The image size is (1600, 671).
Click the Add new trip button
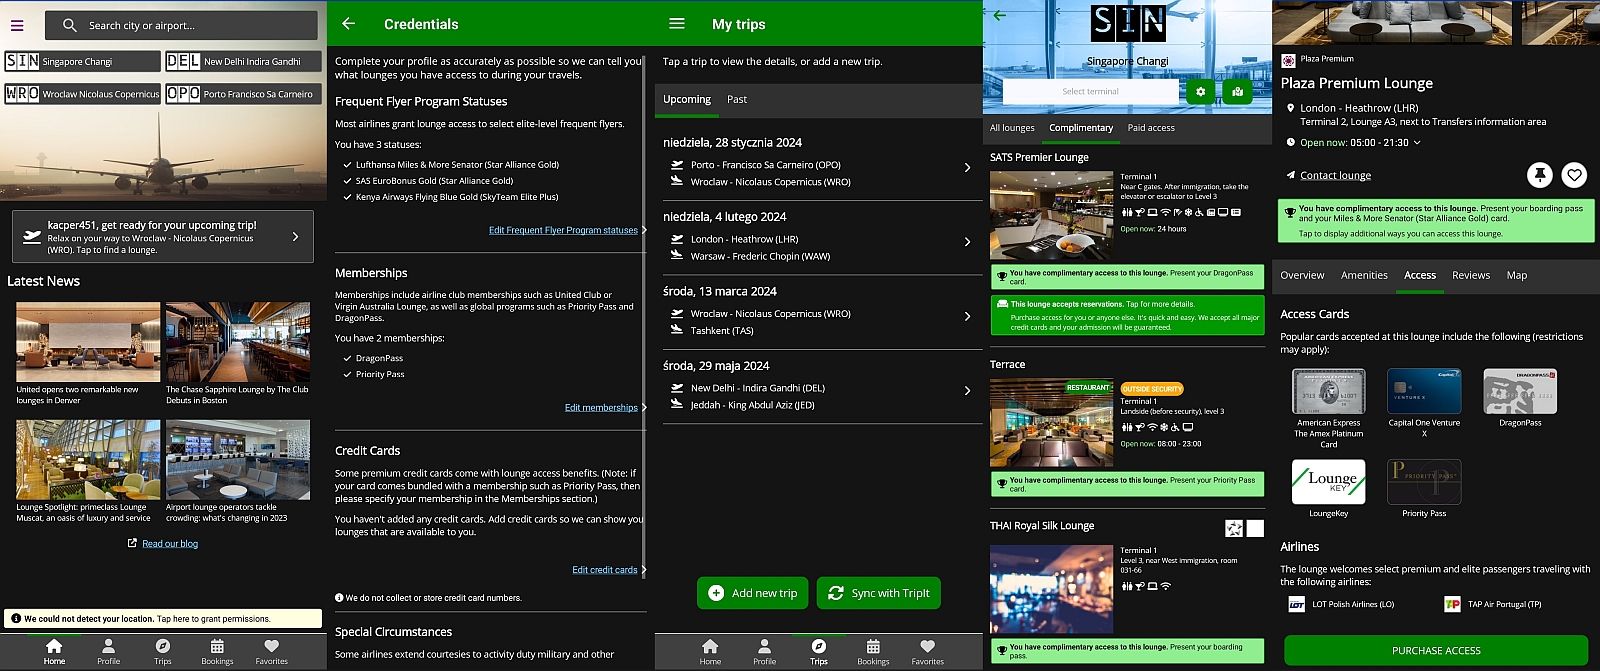[x=753, y=593]
